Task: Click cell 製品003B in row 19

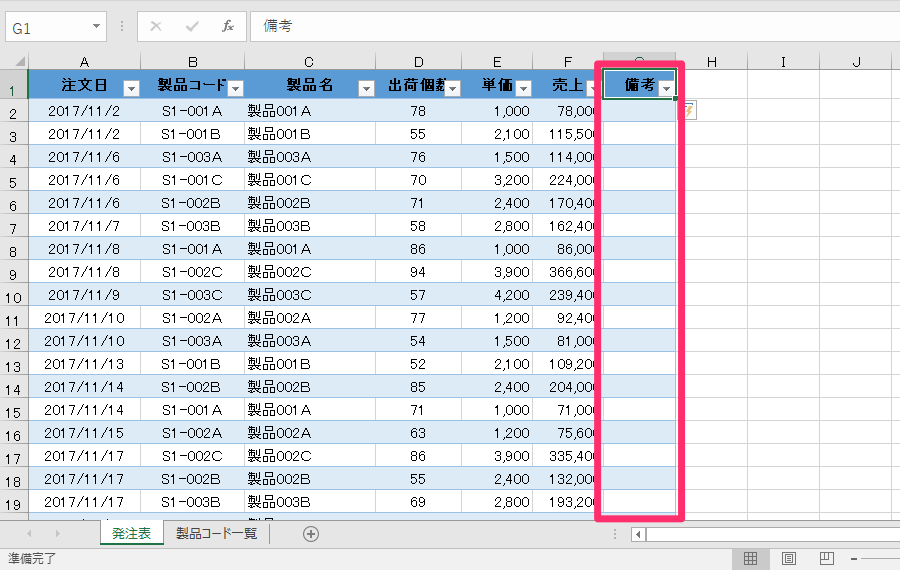Action: click(x=309, y=502)
